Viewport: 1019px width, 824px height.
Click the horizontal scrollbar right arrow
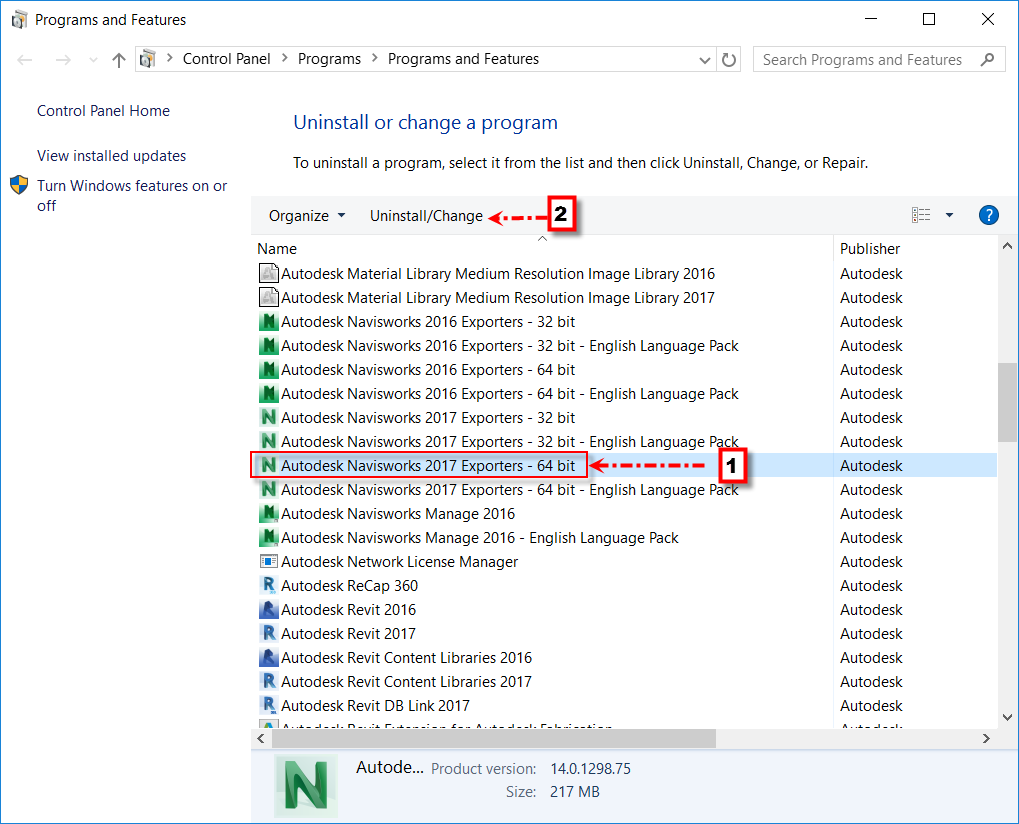985,738
